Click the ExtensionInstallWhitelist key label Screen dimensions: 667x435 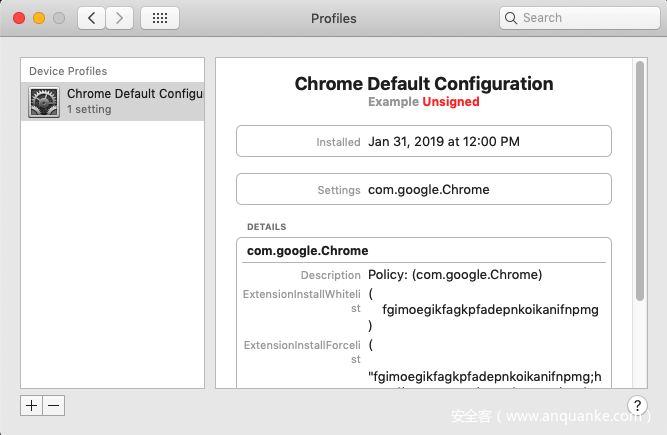[302, 301]
